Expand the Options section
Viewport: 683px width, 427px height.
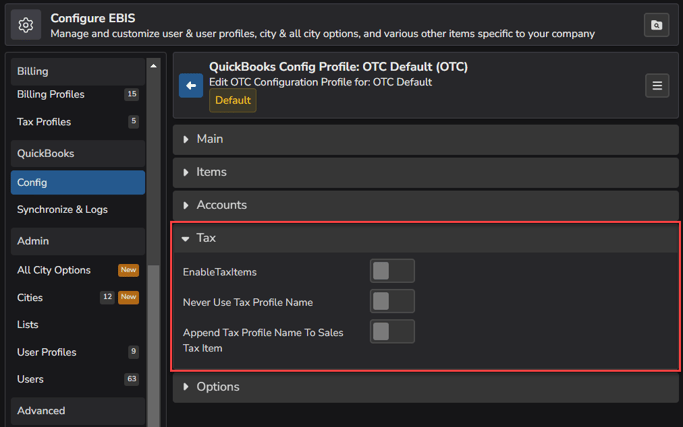click(217, 387)
